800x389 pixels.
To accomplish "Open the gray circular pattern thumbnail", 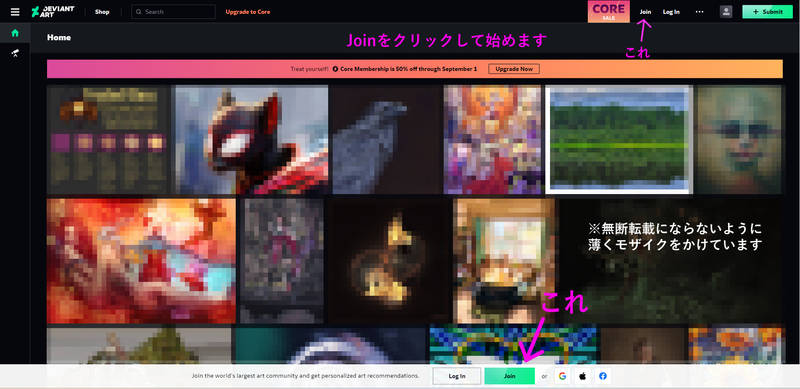I will [282, 261].
